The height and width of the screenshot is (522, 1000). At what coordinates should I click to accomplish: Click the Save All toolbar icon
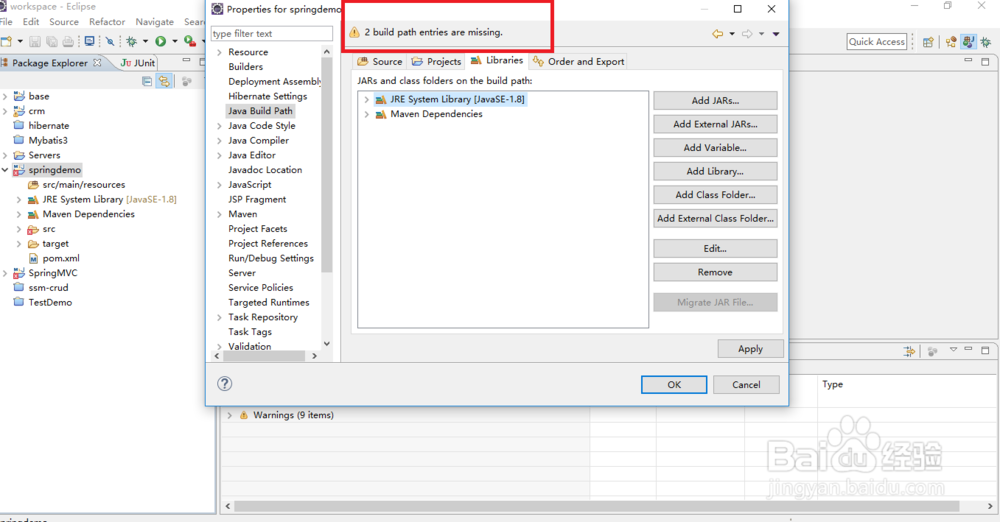[52, 41]
